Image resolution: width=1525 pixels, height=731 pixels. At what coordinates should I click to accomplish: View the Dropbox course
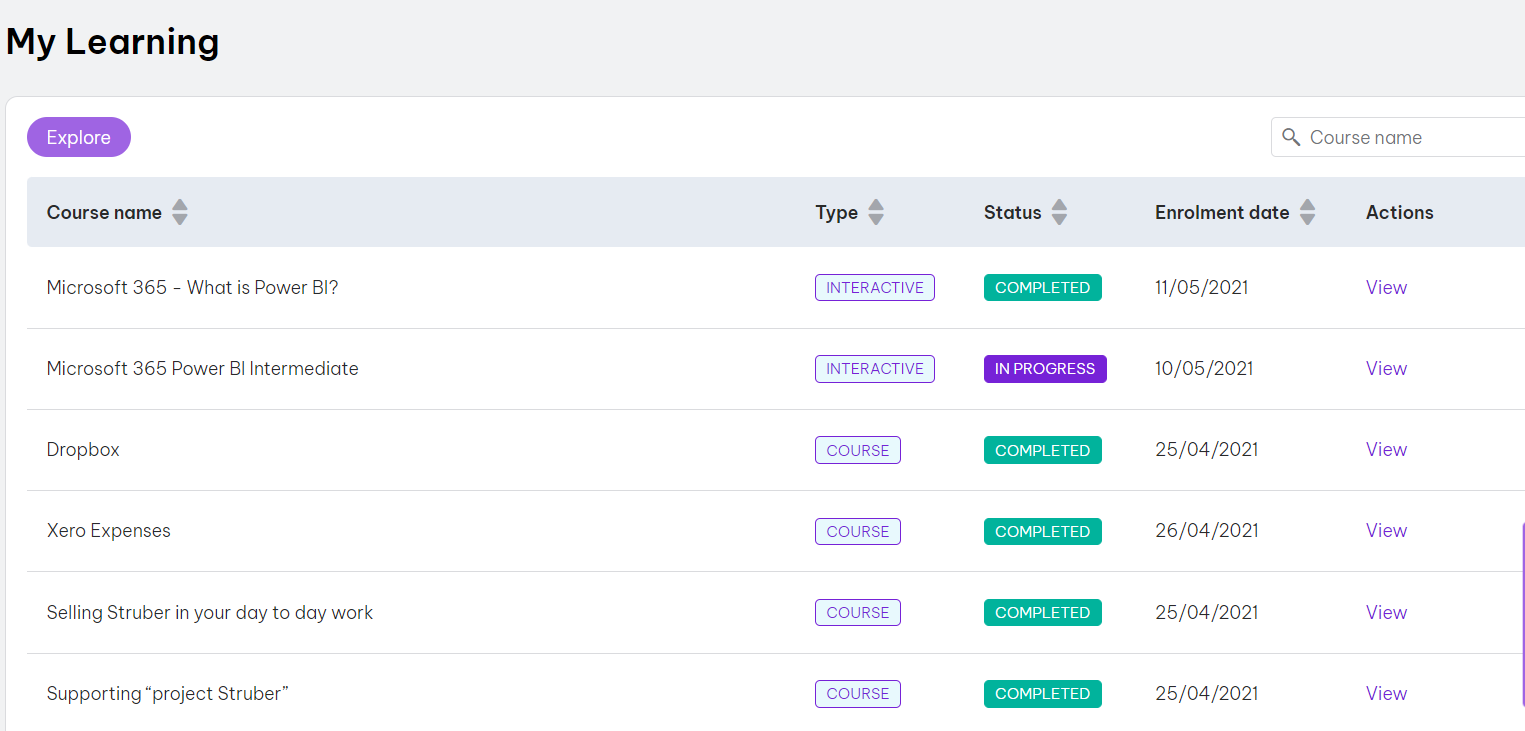pyautogui.click(x=1386, y=449)
